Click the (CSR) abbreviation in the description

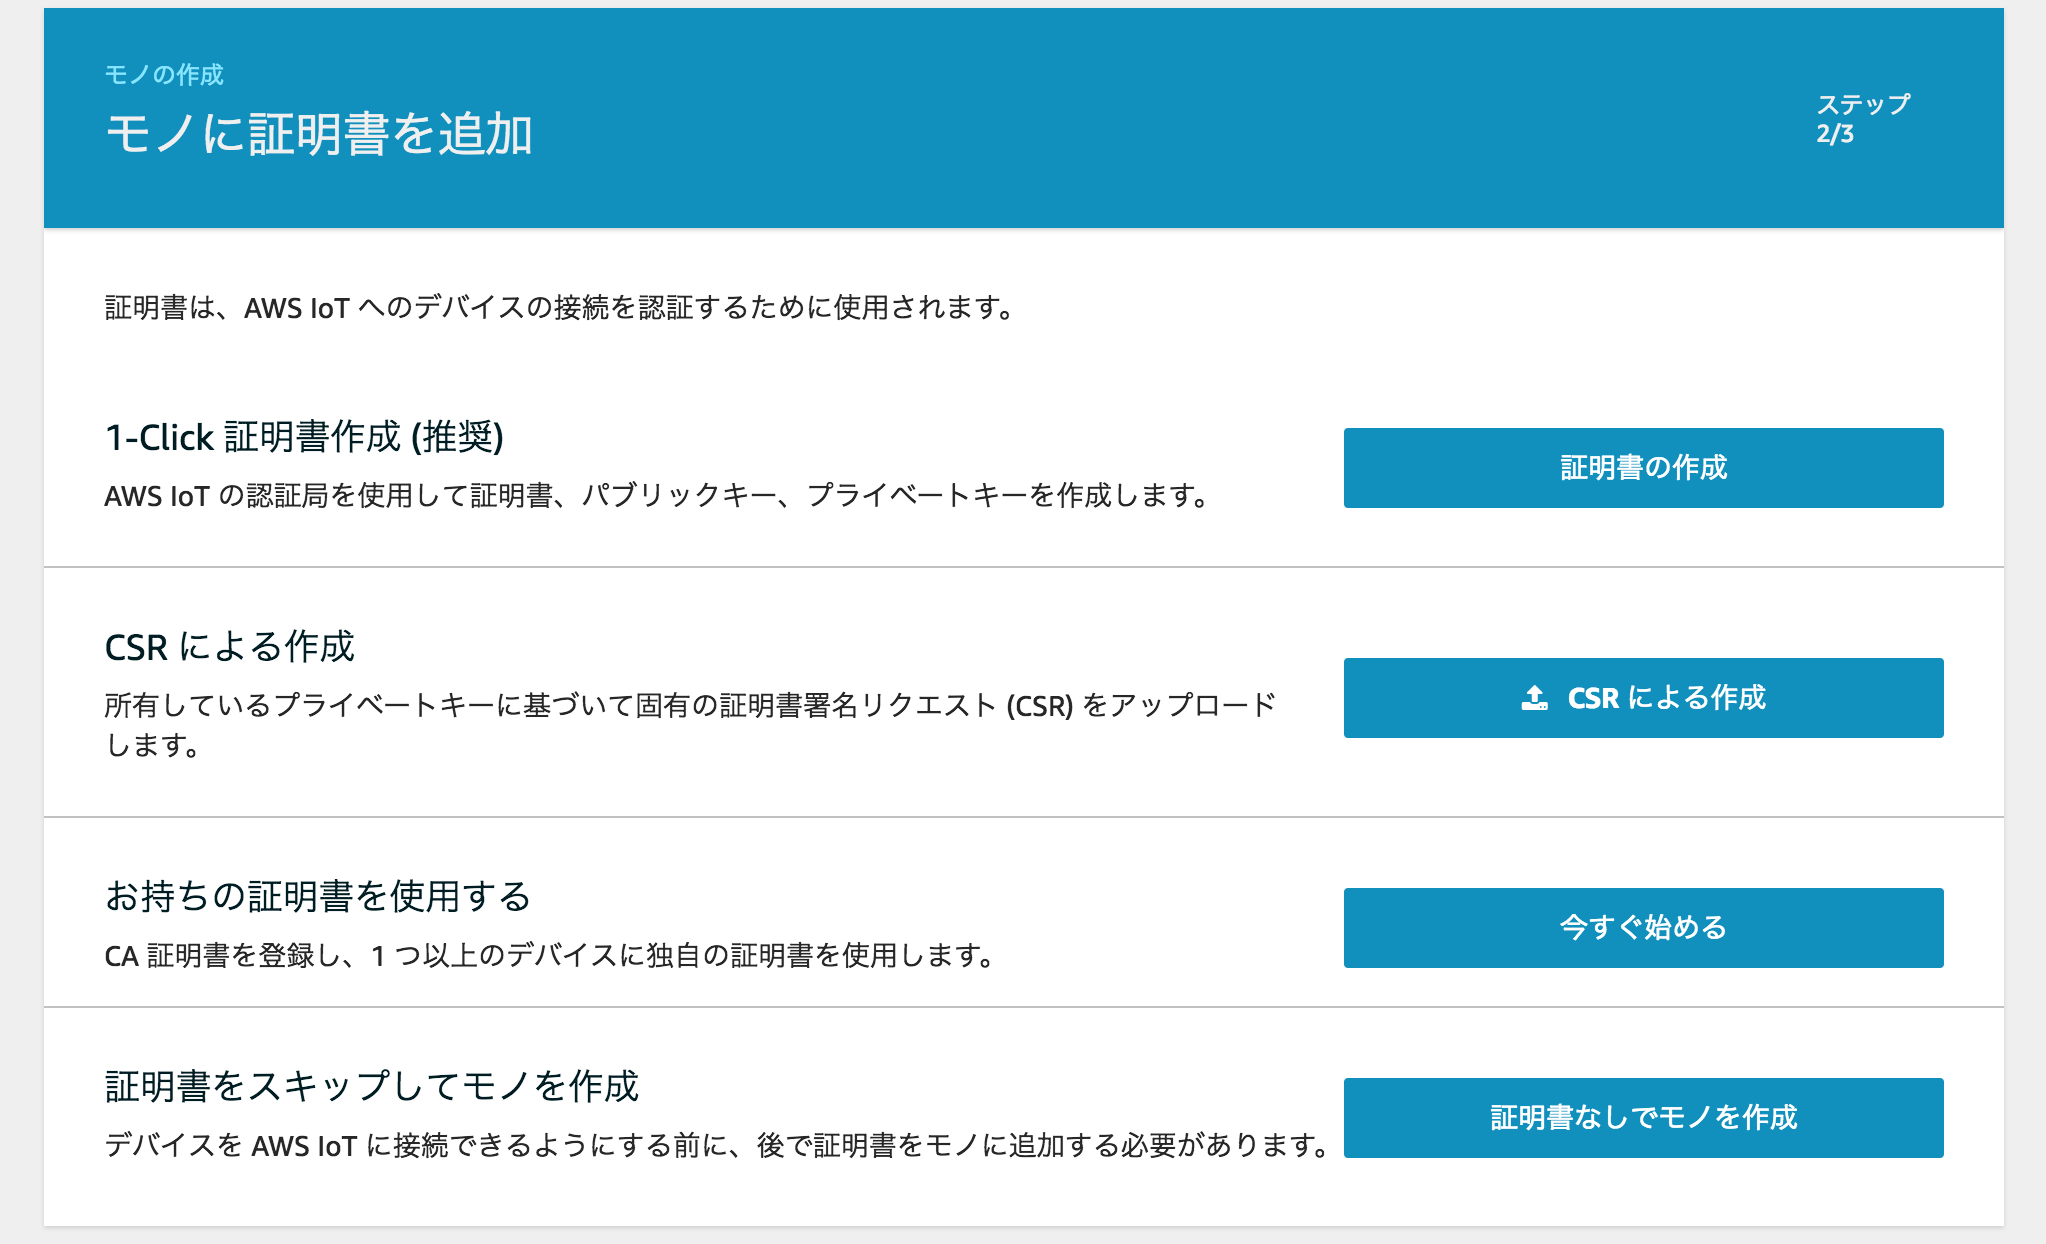[x=1039, y=706]
